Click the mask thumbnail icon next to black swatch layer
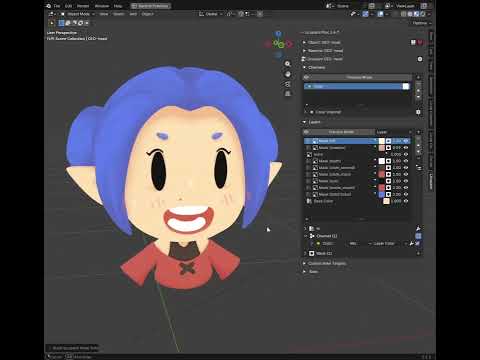Image resolution: width=480 pixels, height=360 pixels. coord(388,181)
